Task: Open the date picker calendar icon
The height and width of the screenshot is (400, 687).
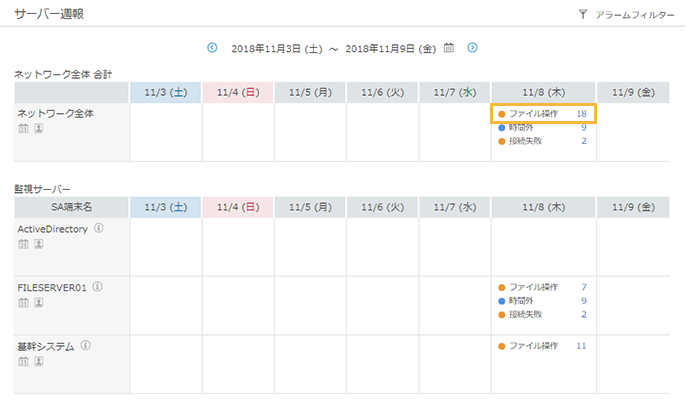Action: point(449,47)
